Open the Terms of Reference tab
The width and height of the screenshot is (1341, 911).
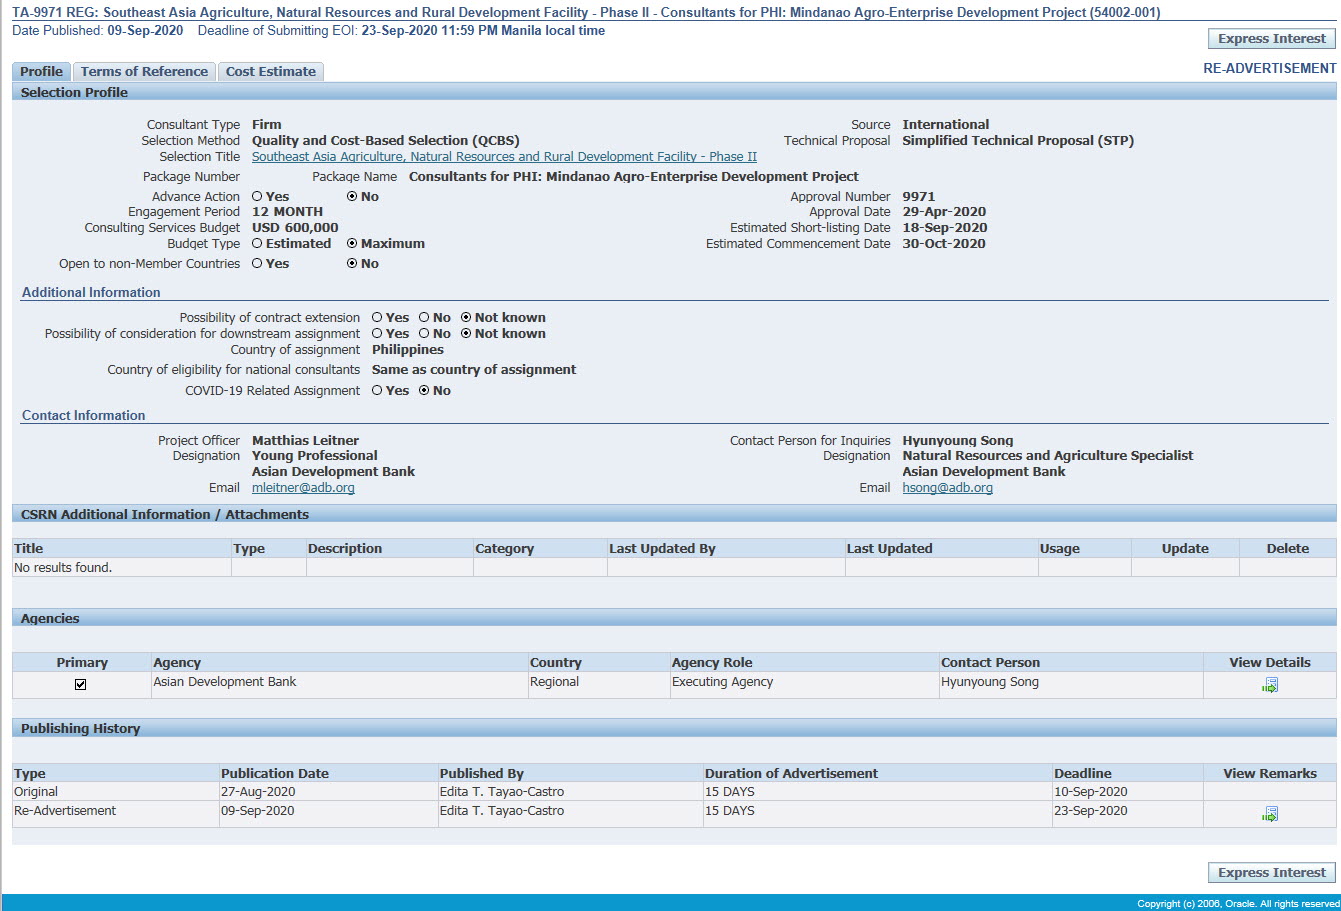144,72
